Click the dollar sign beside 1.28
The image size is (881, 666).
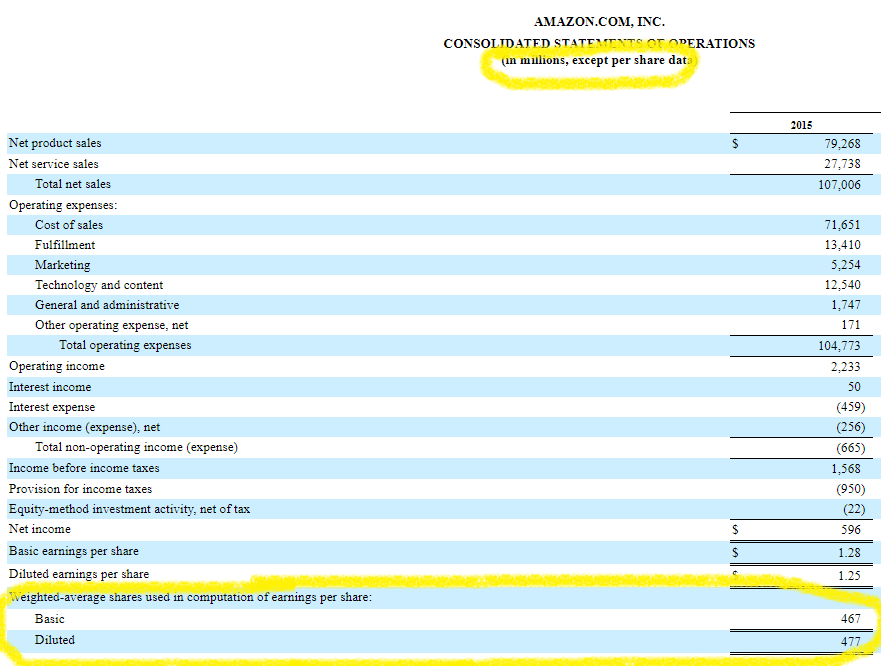[735, 552]
